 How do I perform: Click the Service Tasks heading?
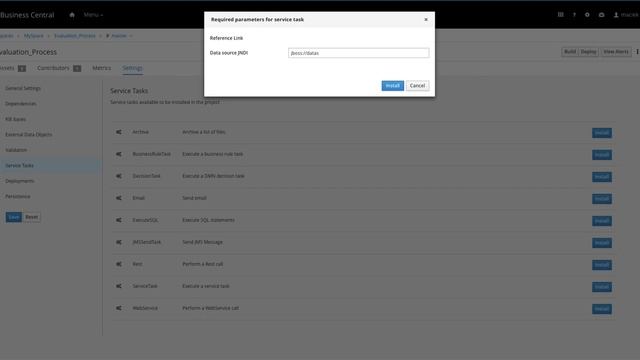point(129,91)
